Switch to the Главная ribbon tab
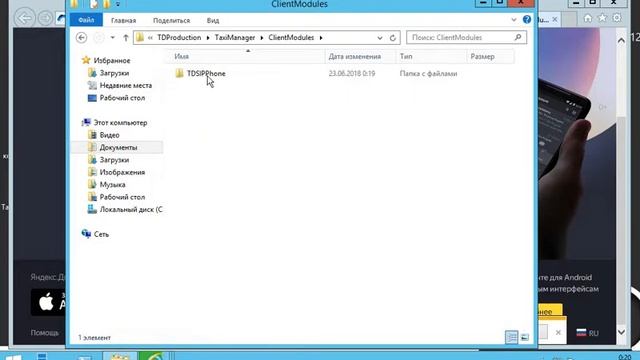The image size is (640, 360). (x=123, y=20)
